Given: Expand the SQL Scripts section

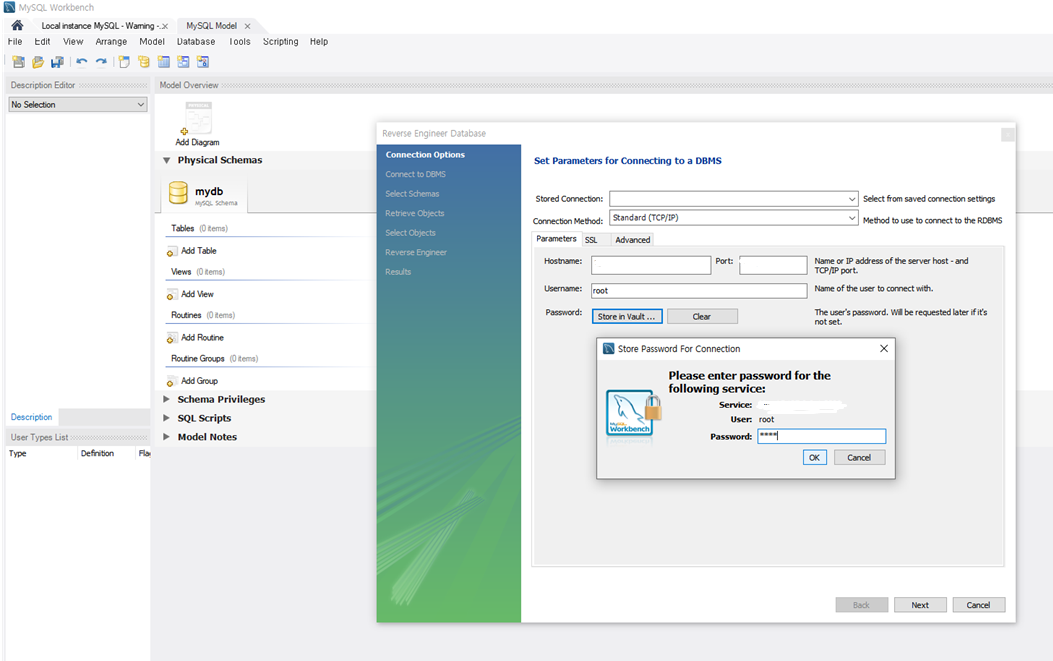Looking at the screenshot, I should 167,418.
